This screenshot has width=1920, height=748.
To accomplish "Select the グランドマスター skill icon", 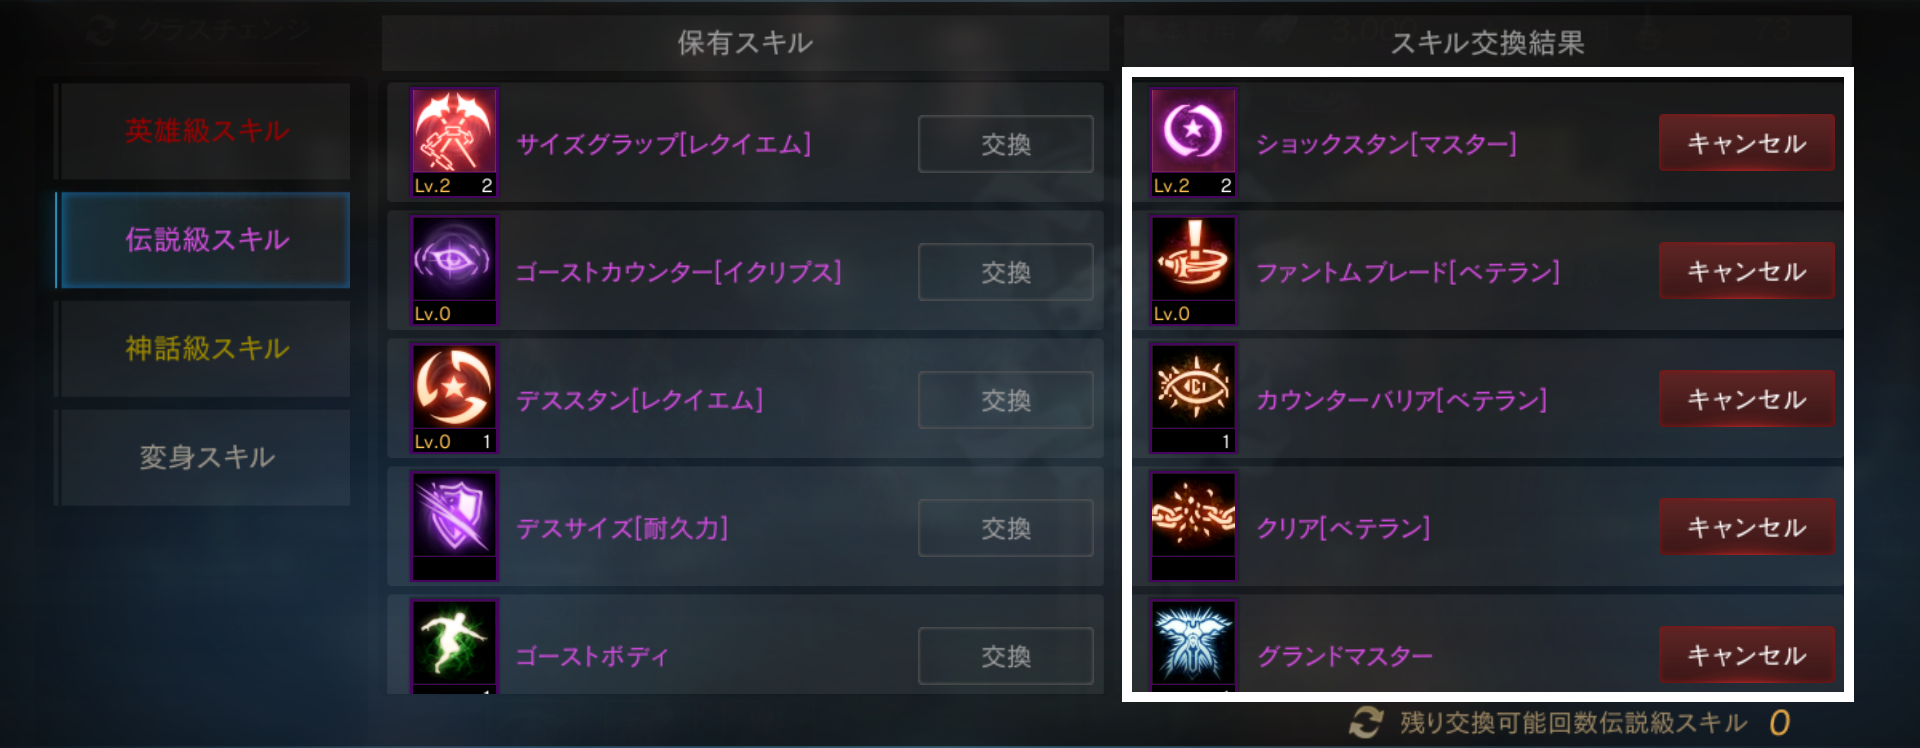I will click(x=1193, y=646).
